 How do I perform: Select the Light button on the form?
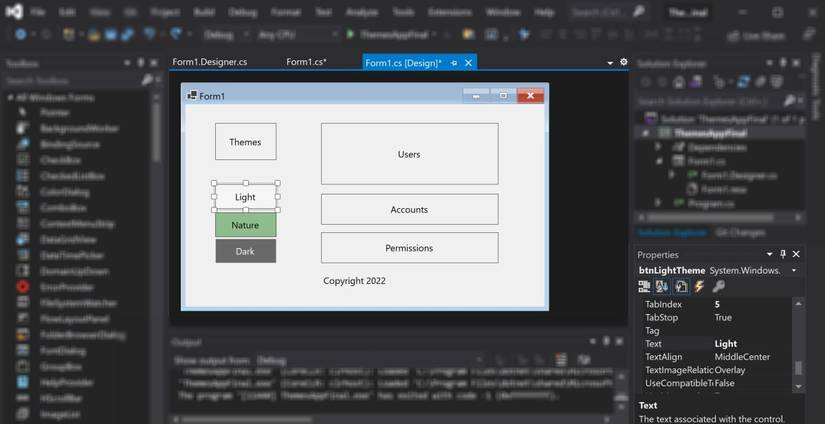click(x=245, y=197)
